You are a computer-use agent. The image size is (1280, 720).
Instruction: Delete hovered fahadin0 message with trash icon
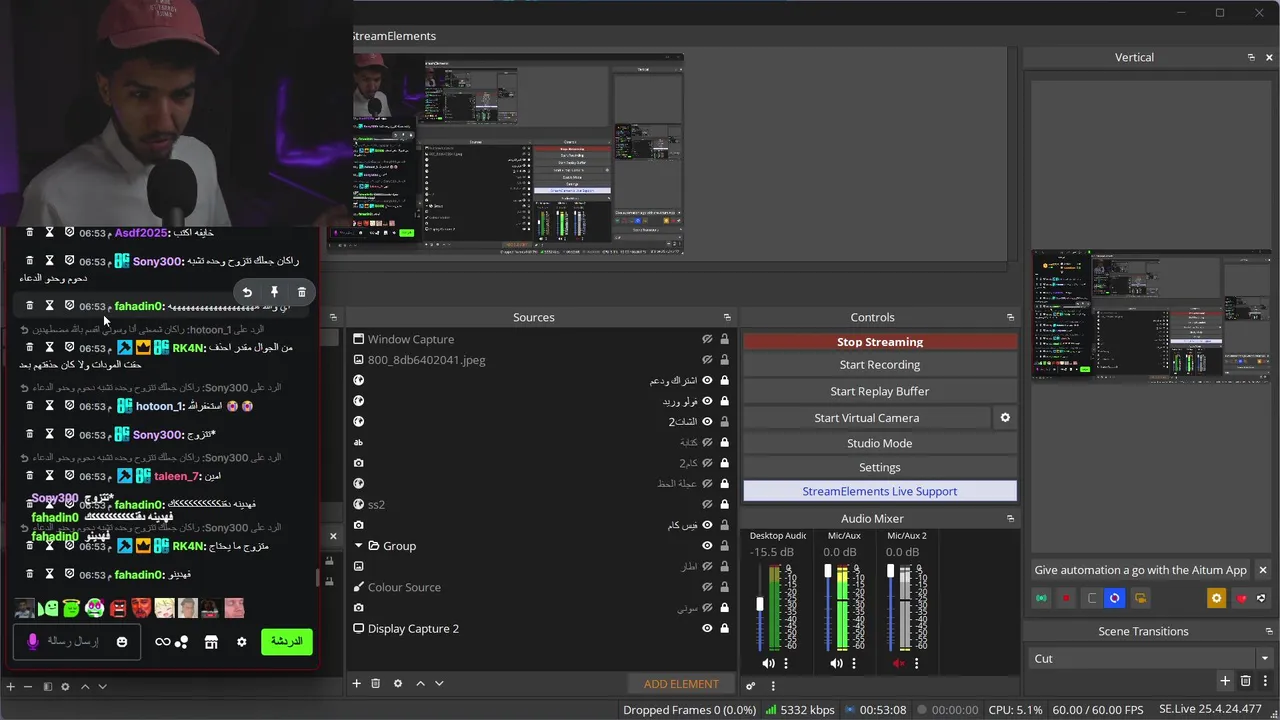[301, 292]
